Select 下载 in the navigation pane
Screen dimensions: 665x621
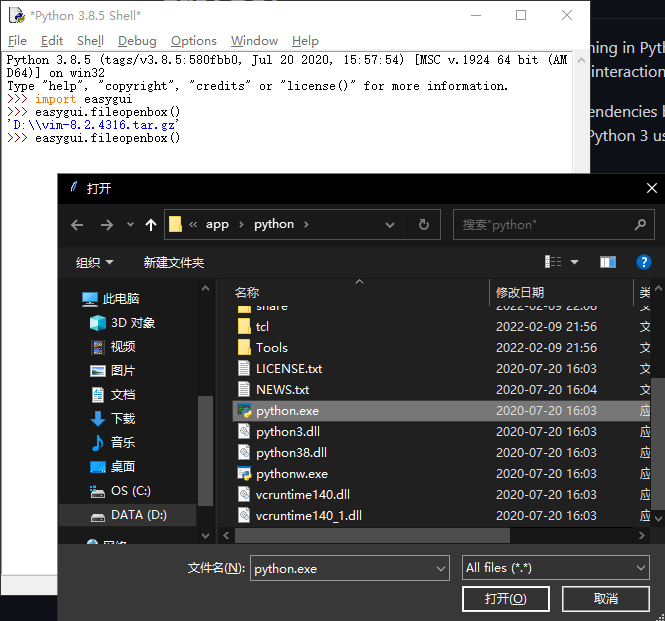pyautogui.click(x=113, y=419)
